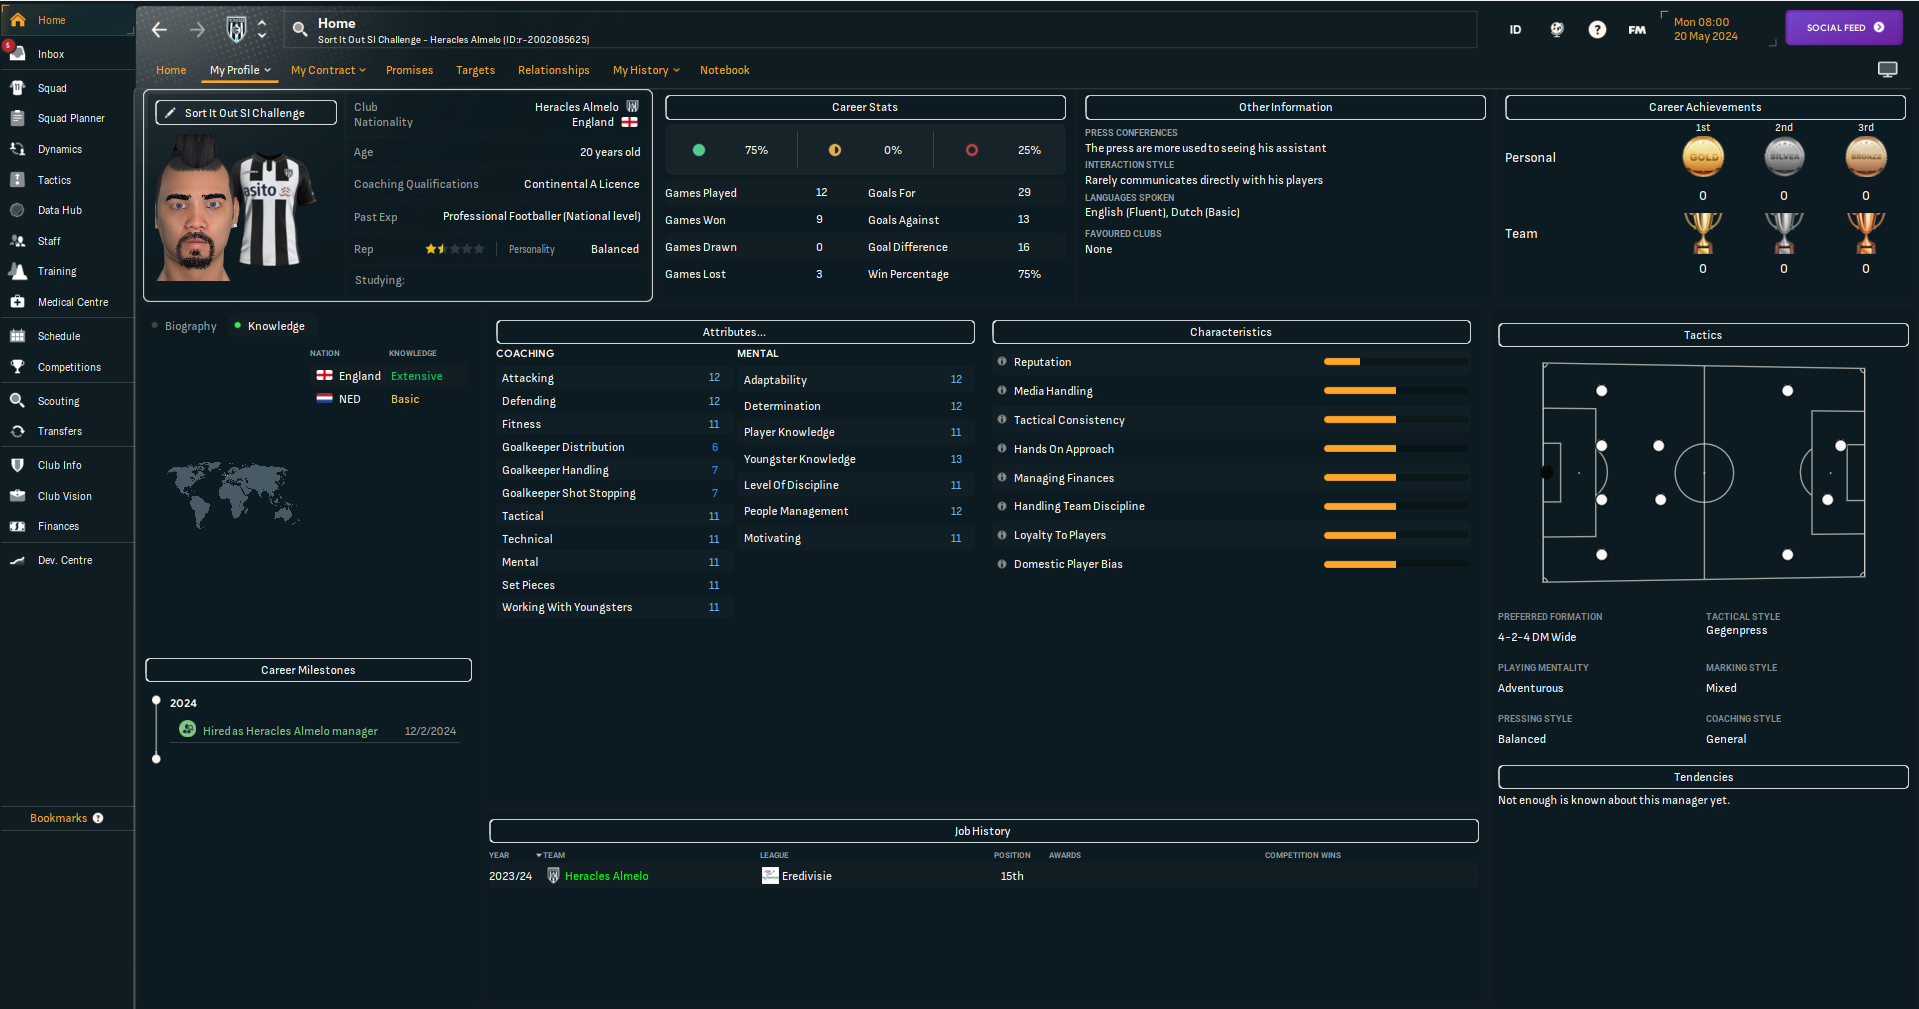Screen dimensions: 1919x1009
Task: Click the monitor display icon
Action: click(1888, 69)
